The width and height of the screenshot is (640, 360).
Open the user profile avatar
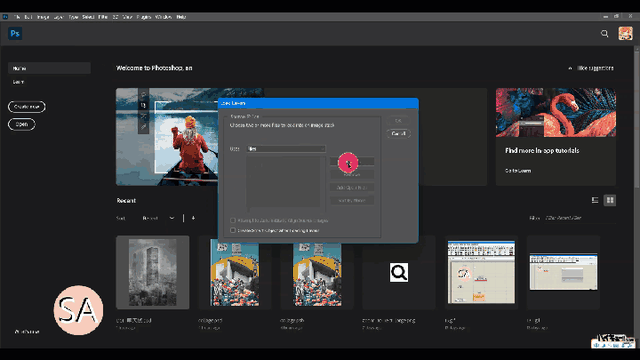tap(625, 33)
